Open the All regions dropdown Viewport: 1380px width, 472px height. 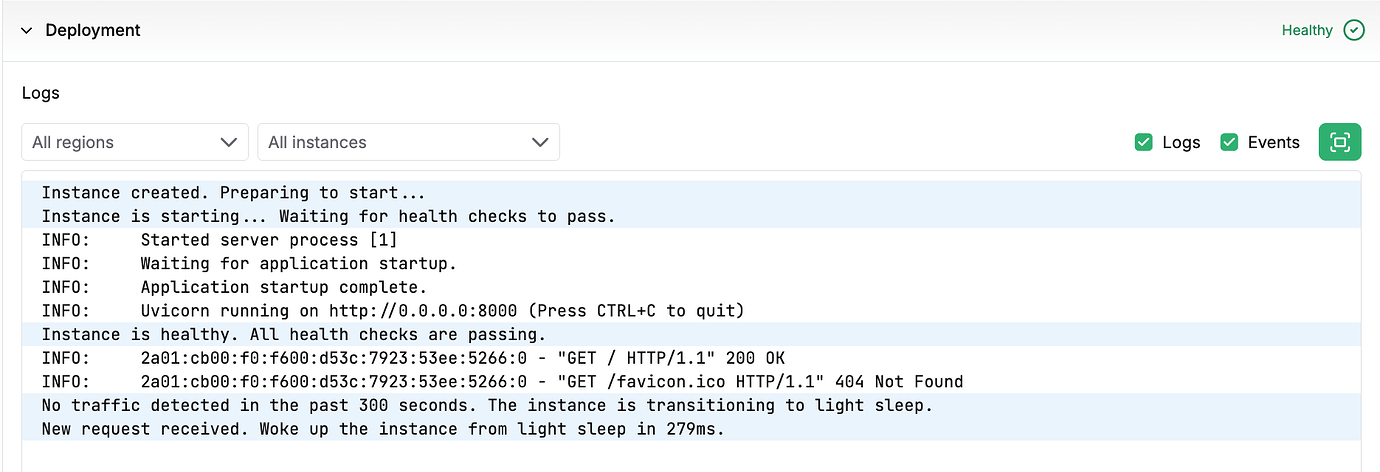tap(134, 142)
